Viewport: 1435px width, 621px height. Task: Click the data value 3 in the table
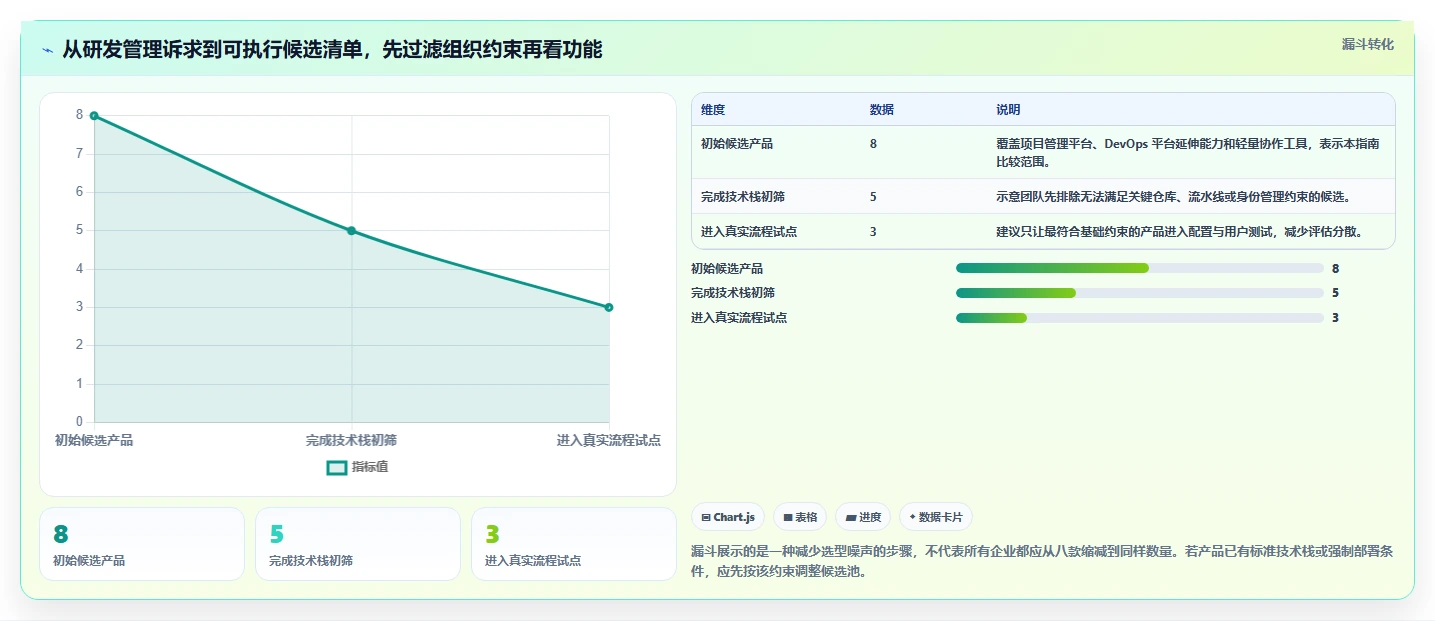pyautogui.click(x=874, y=232)
